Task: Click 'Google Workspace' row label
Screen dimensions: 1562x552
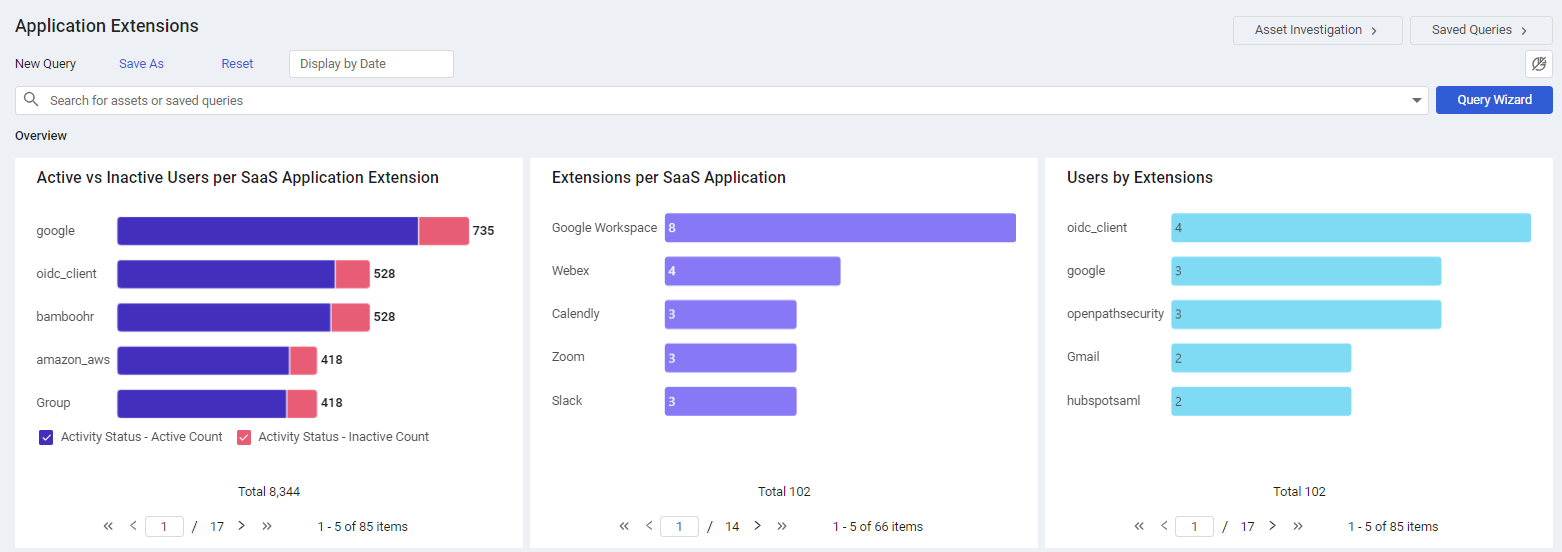Action: 605,228
